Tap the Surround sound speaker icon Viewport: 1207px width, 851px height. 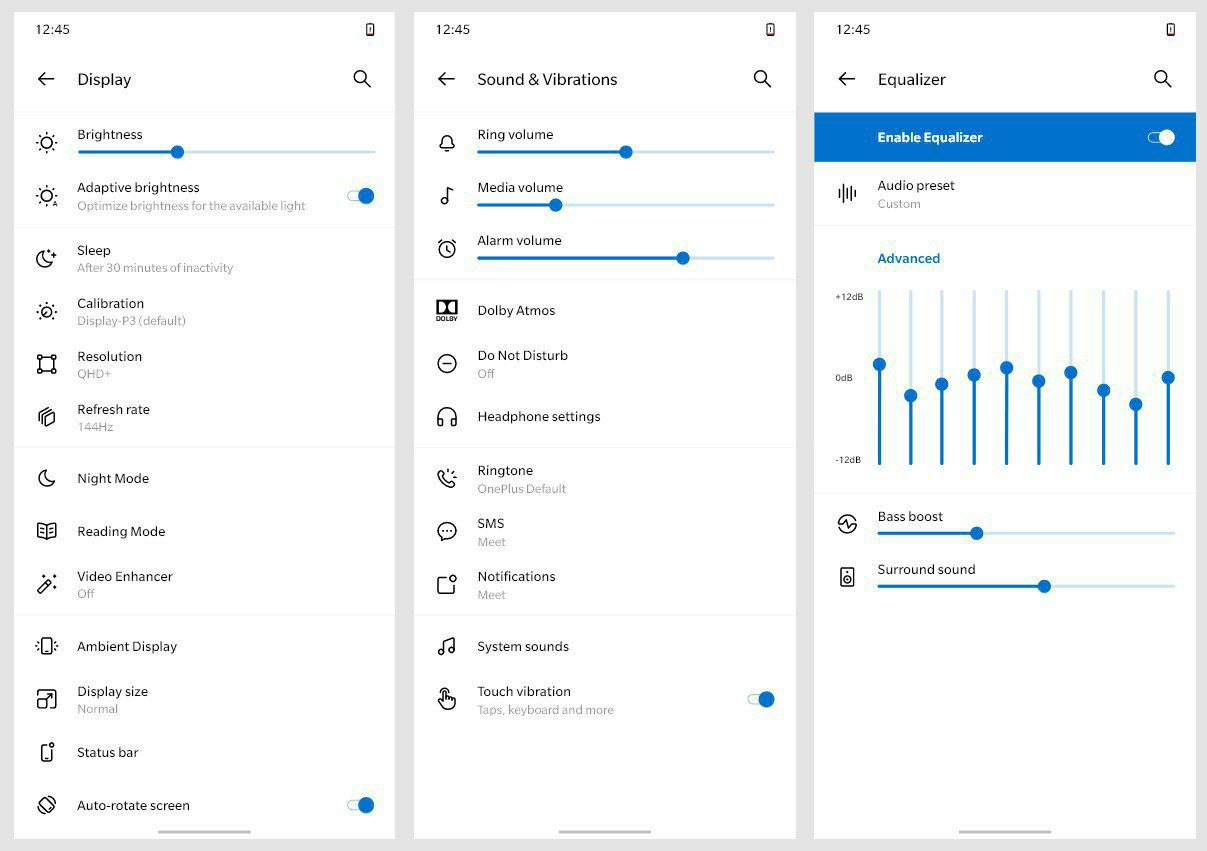click(847, 577)
